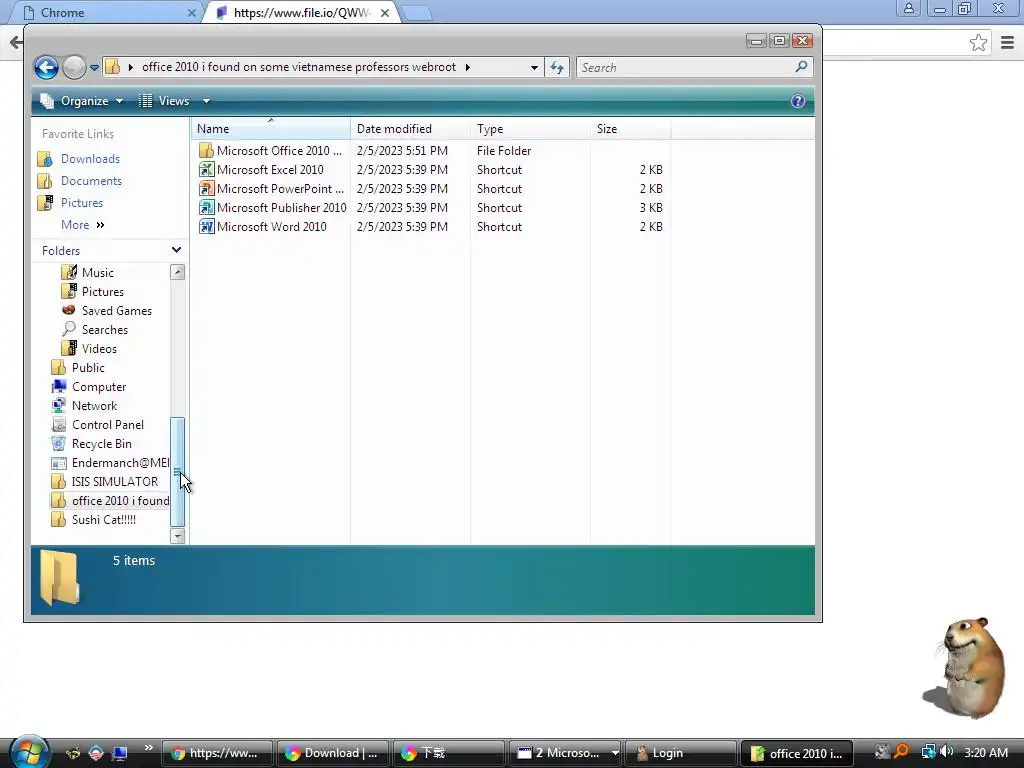This screenshot has width=1024, height=768.
Task: Sort by Type column header
Action: (530, 129)
